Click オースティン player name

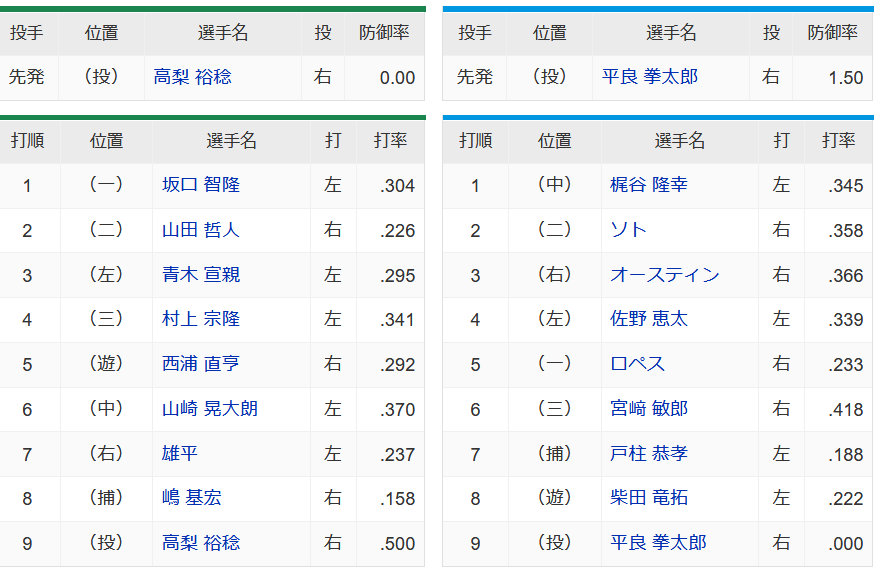(x=665, y=275)
